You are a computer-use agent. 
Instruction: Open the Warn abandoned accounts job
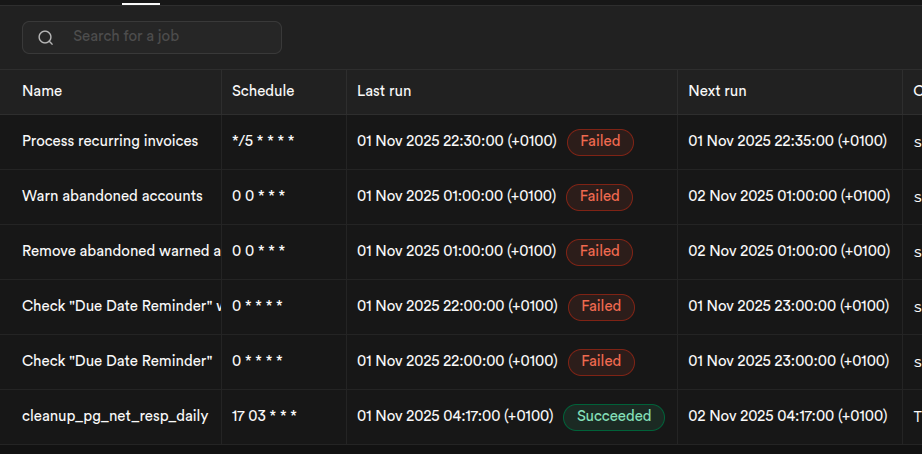112,196
